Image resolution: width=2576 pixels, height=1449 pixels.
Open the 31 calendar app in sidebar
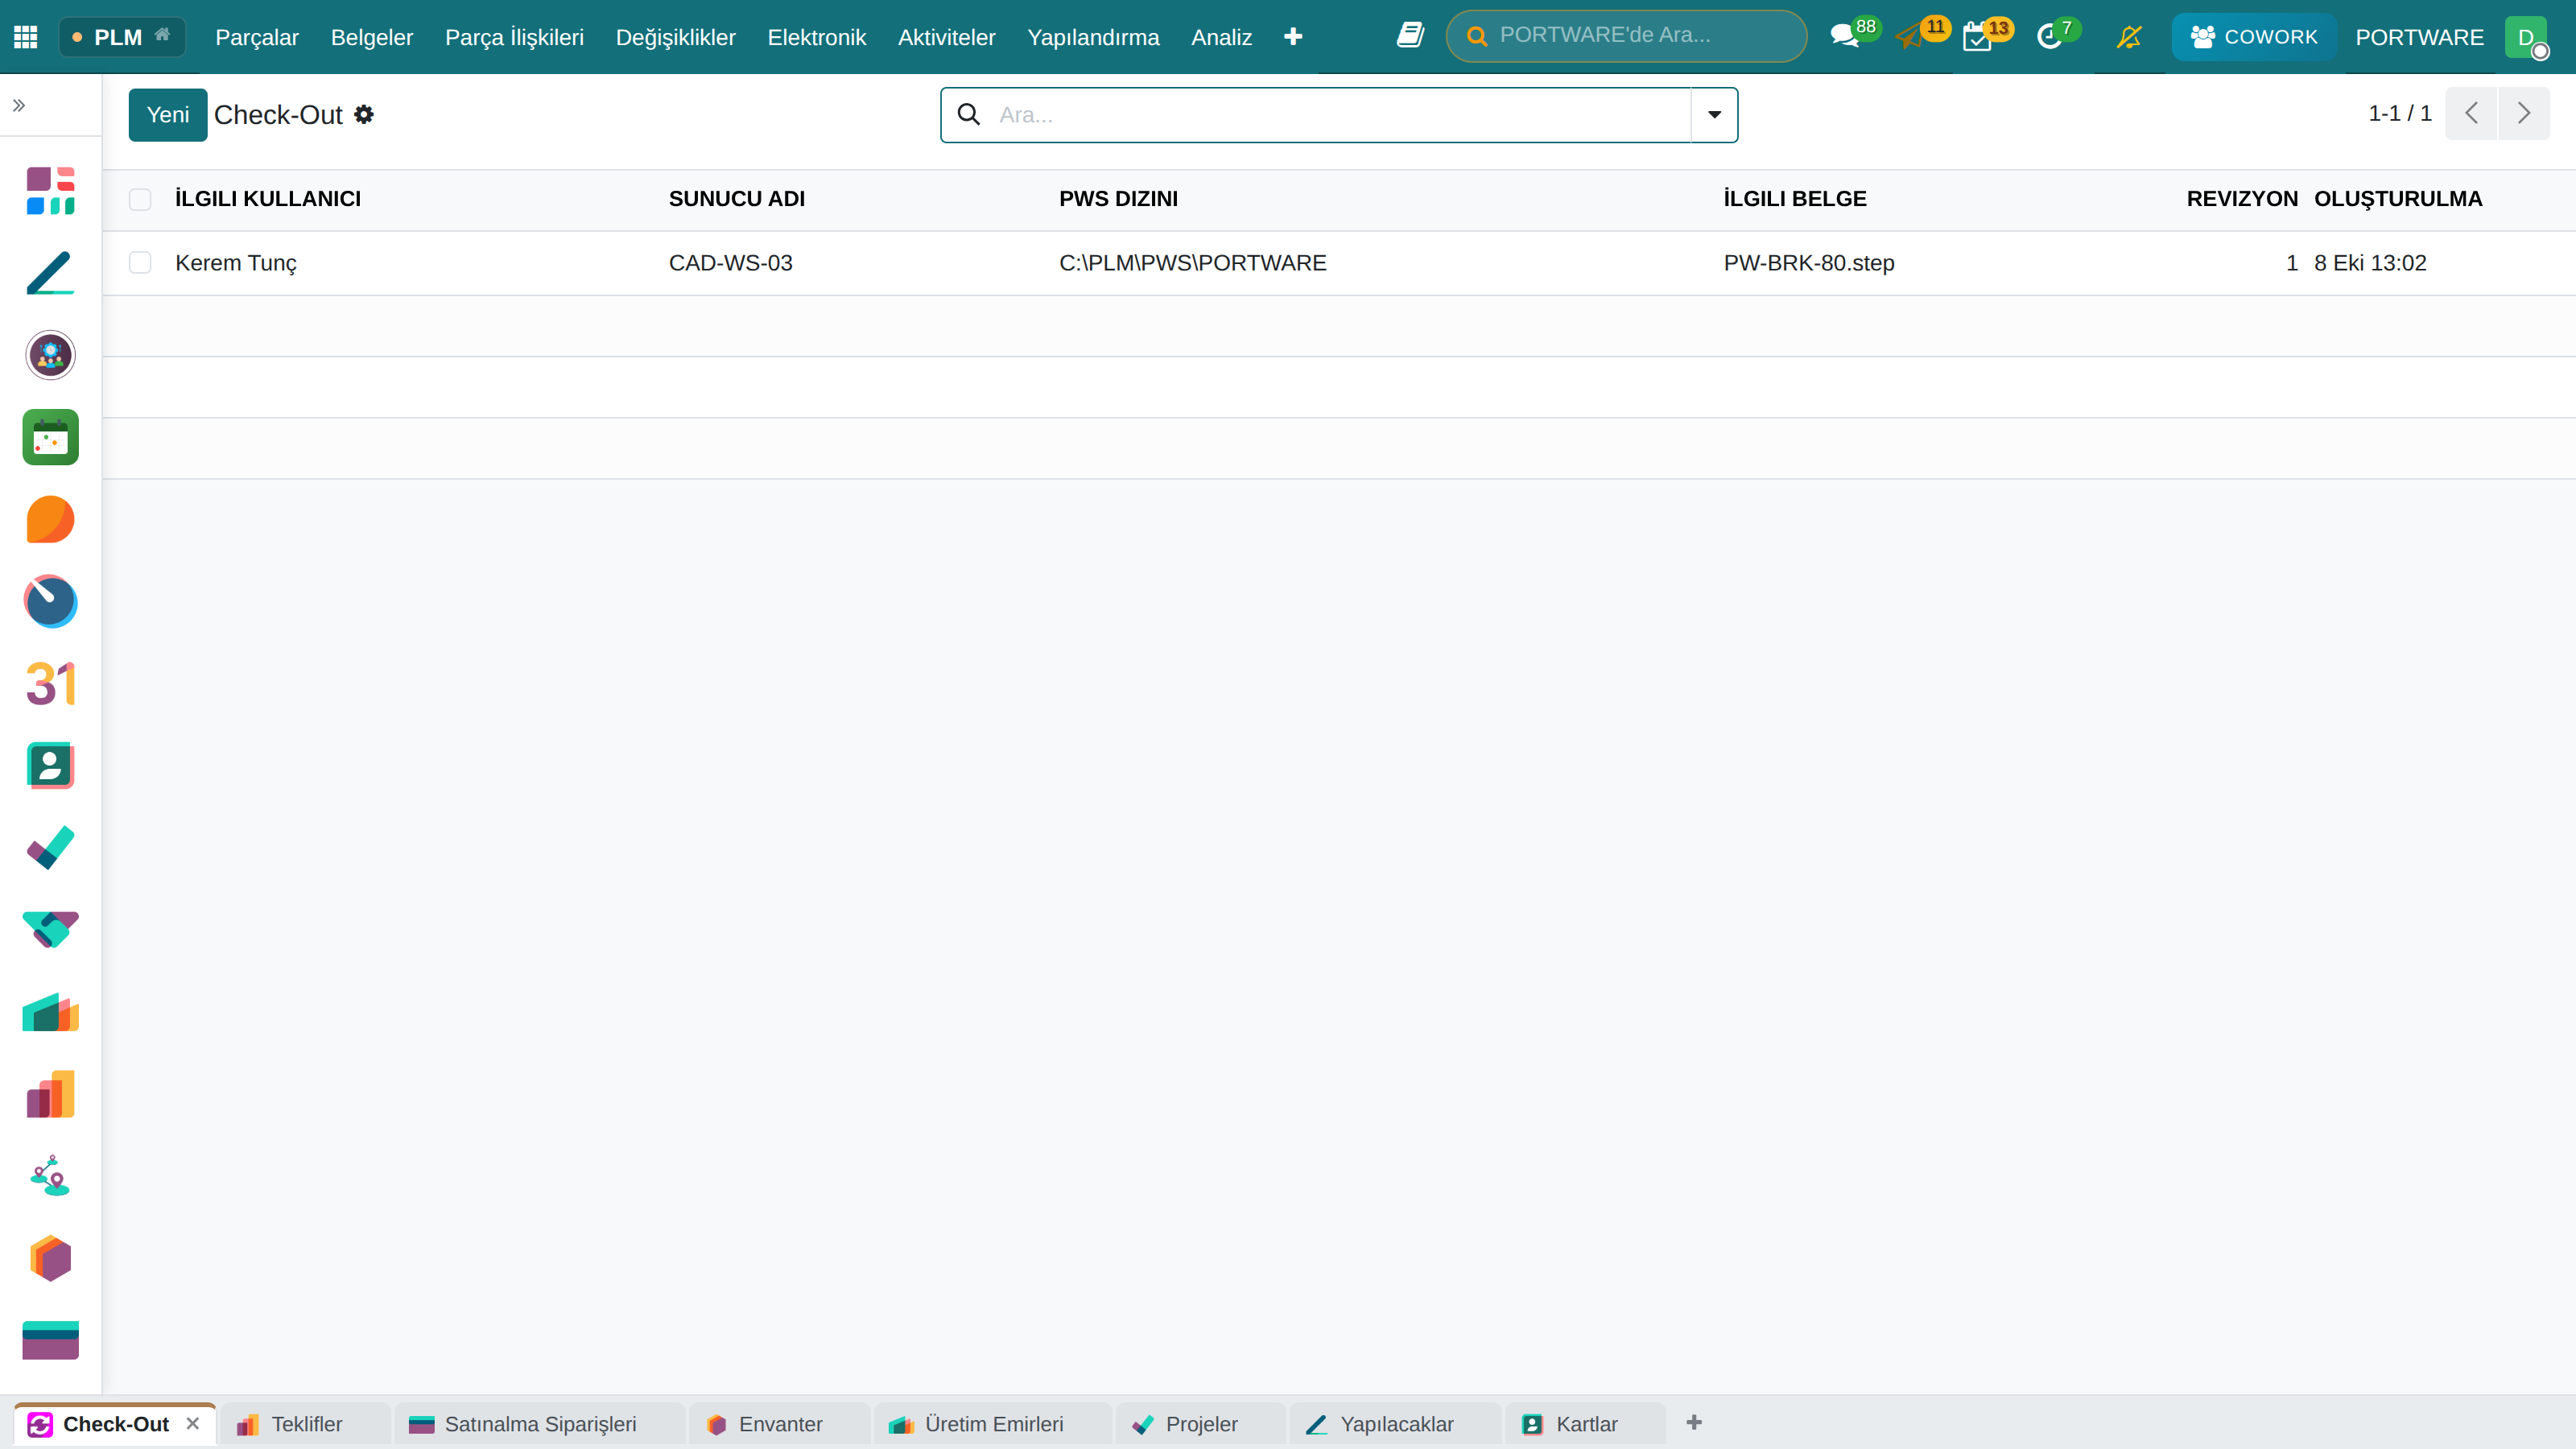pyautogui.click(x=50, y=683)
